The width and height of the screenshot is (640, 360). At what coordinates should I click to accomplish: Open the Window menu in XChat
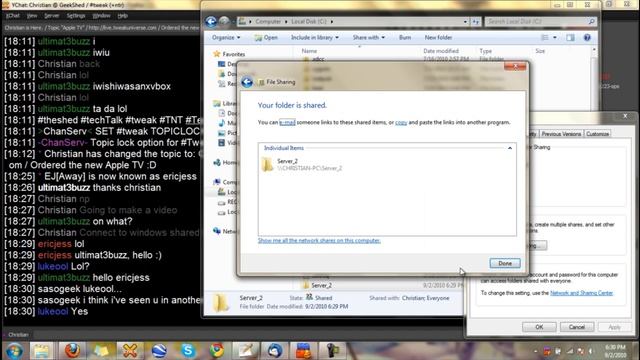pos(101,16)
